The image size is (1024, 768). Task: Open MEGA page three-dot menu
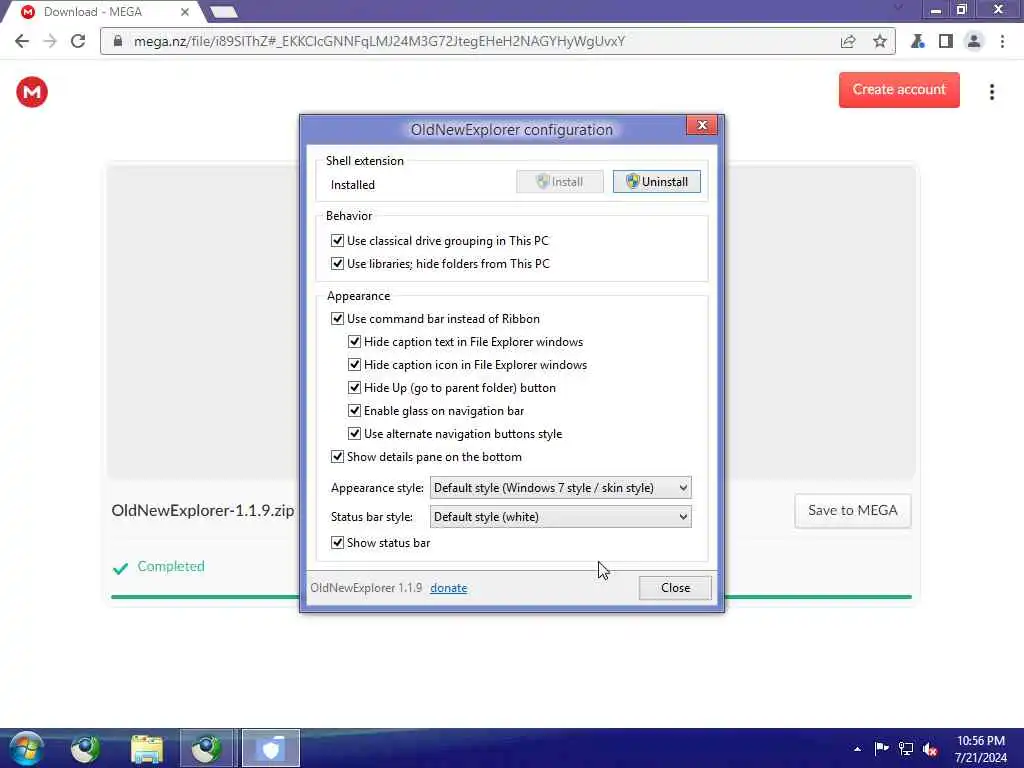coord(991,92)
